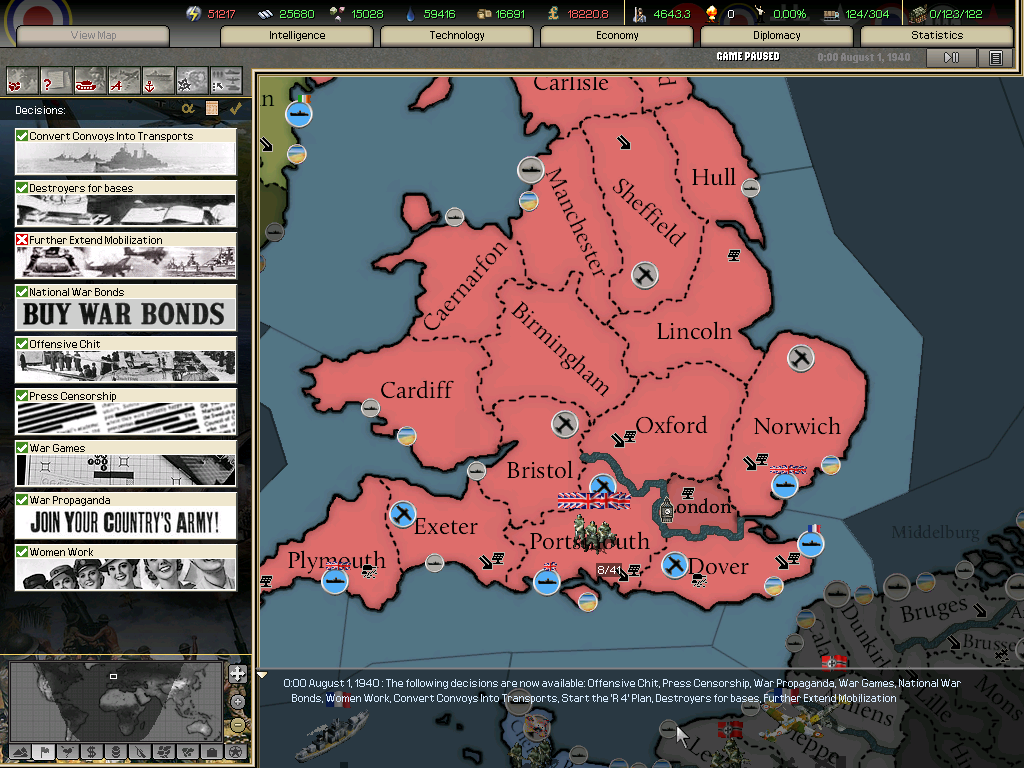Click the date 0:00 August 1, 1940
1024x768 pixels.
pyautogui.click(x=863, y=57)
